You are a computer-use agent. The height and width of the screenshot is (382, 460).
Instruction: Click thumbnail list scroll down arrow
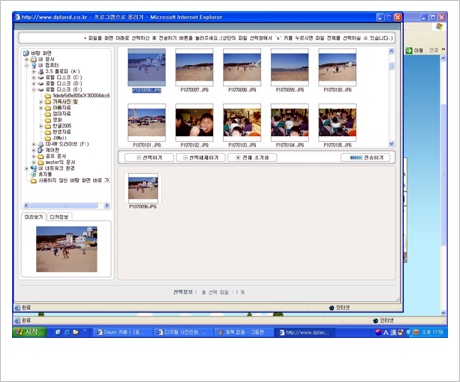click(391, 144)
